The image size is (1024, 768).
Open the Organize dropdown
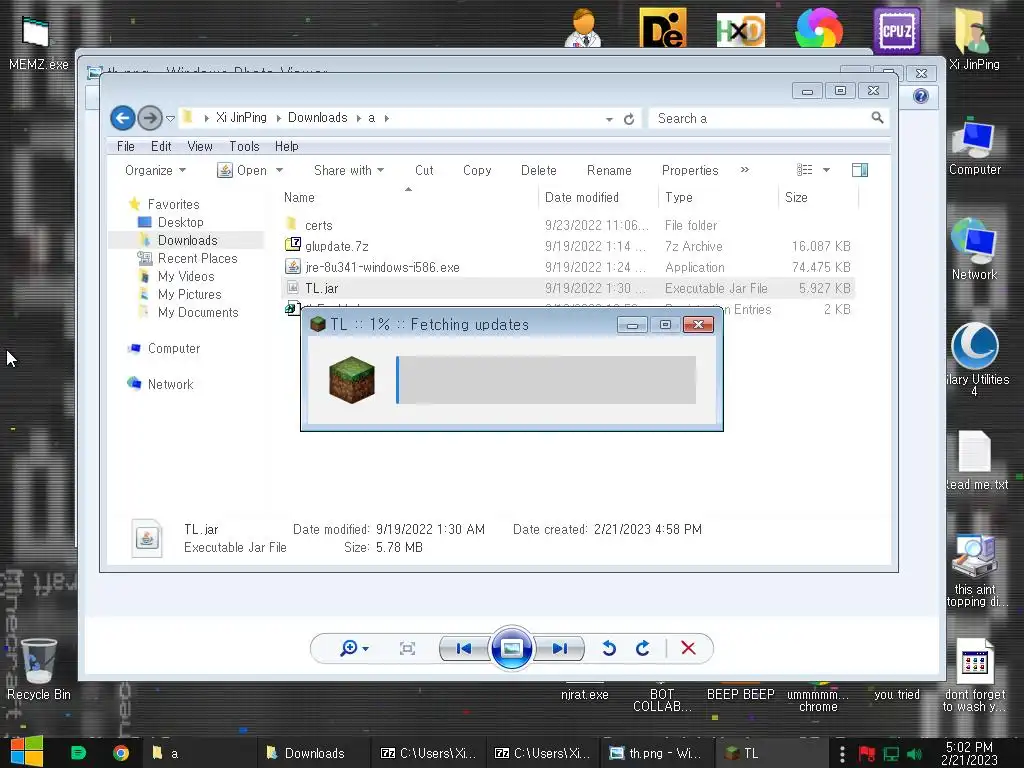click(155, 170)
